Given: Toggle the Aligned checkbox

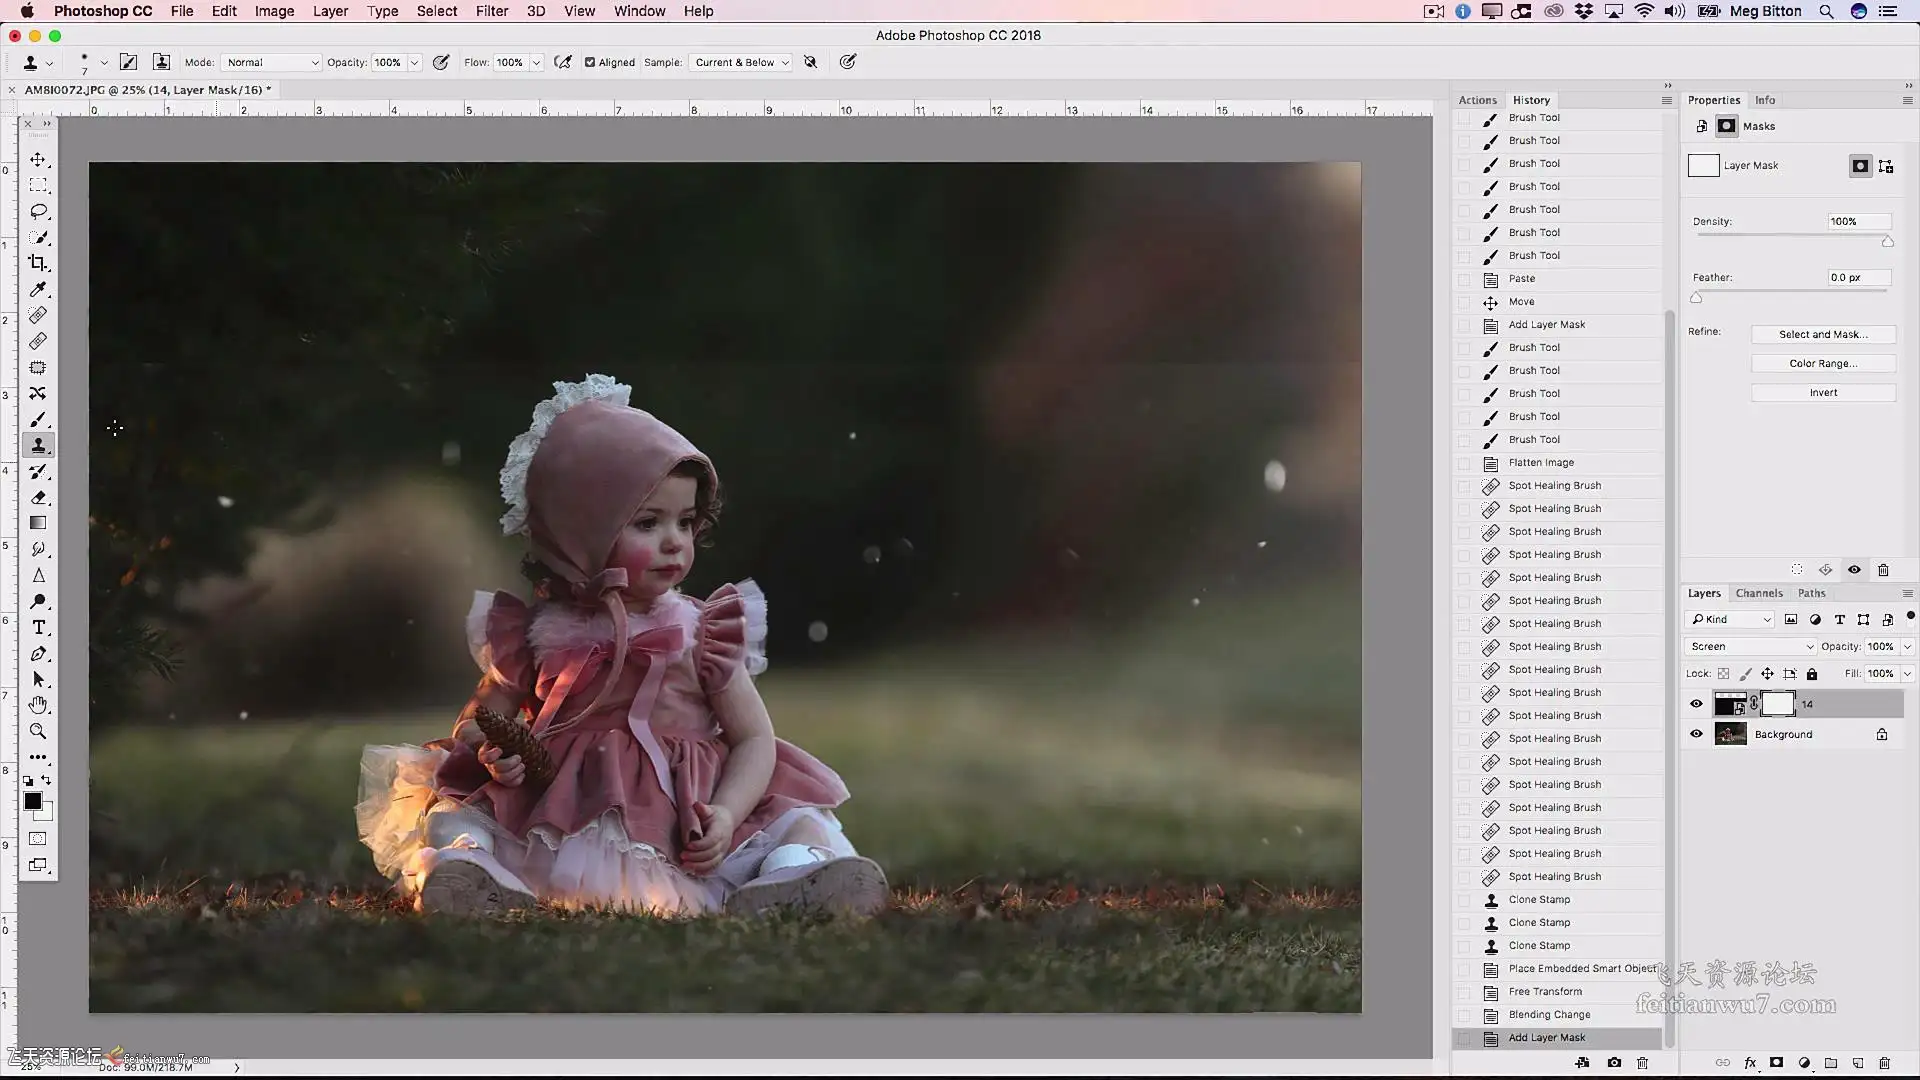Looking at the screenshot, I should click(x=590, y=62).
